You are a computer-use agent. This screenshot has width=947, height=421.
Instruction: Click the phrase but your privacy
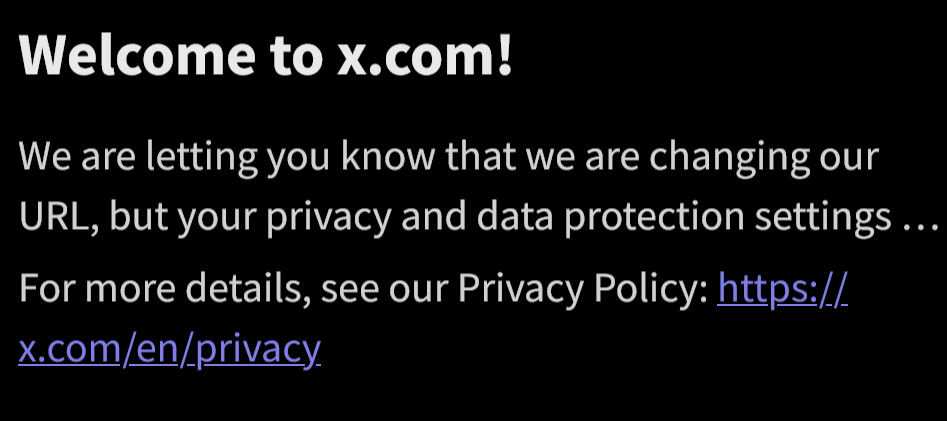click(x=251, y=217)
